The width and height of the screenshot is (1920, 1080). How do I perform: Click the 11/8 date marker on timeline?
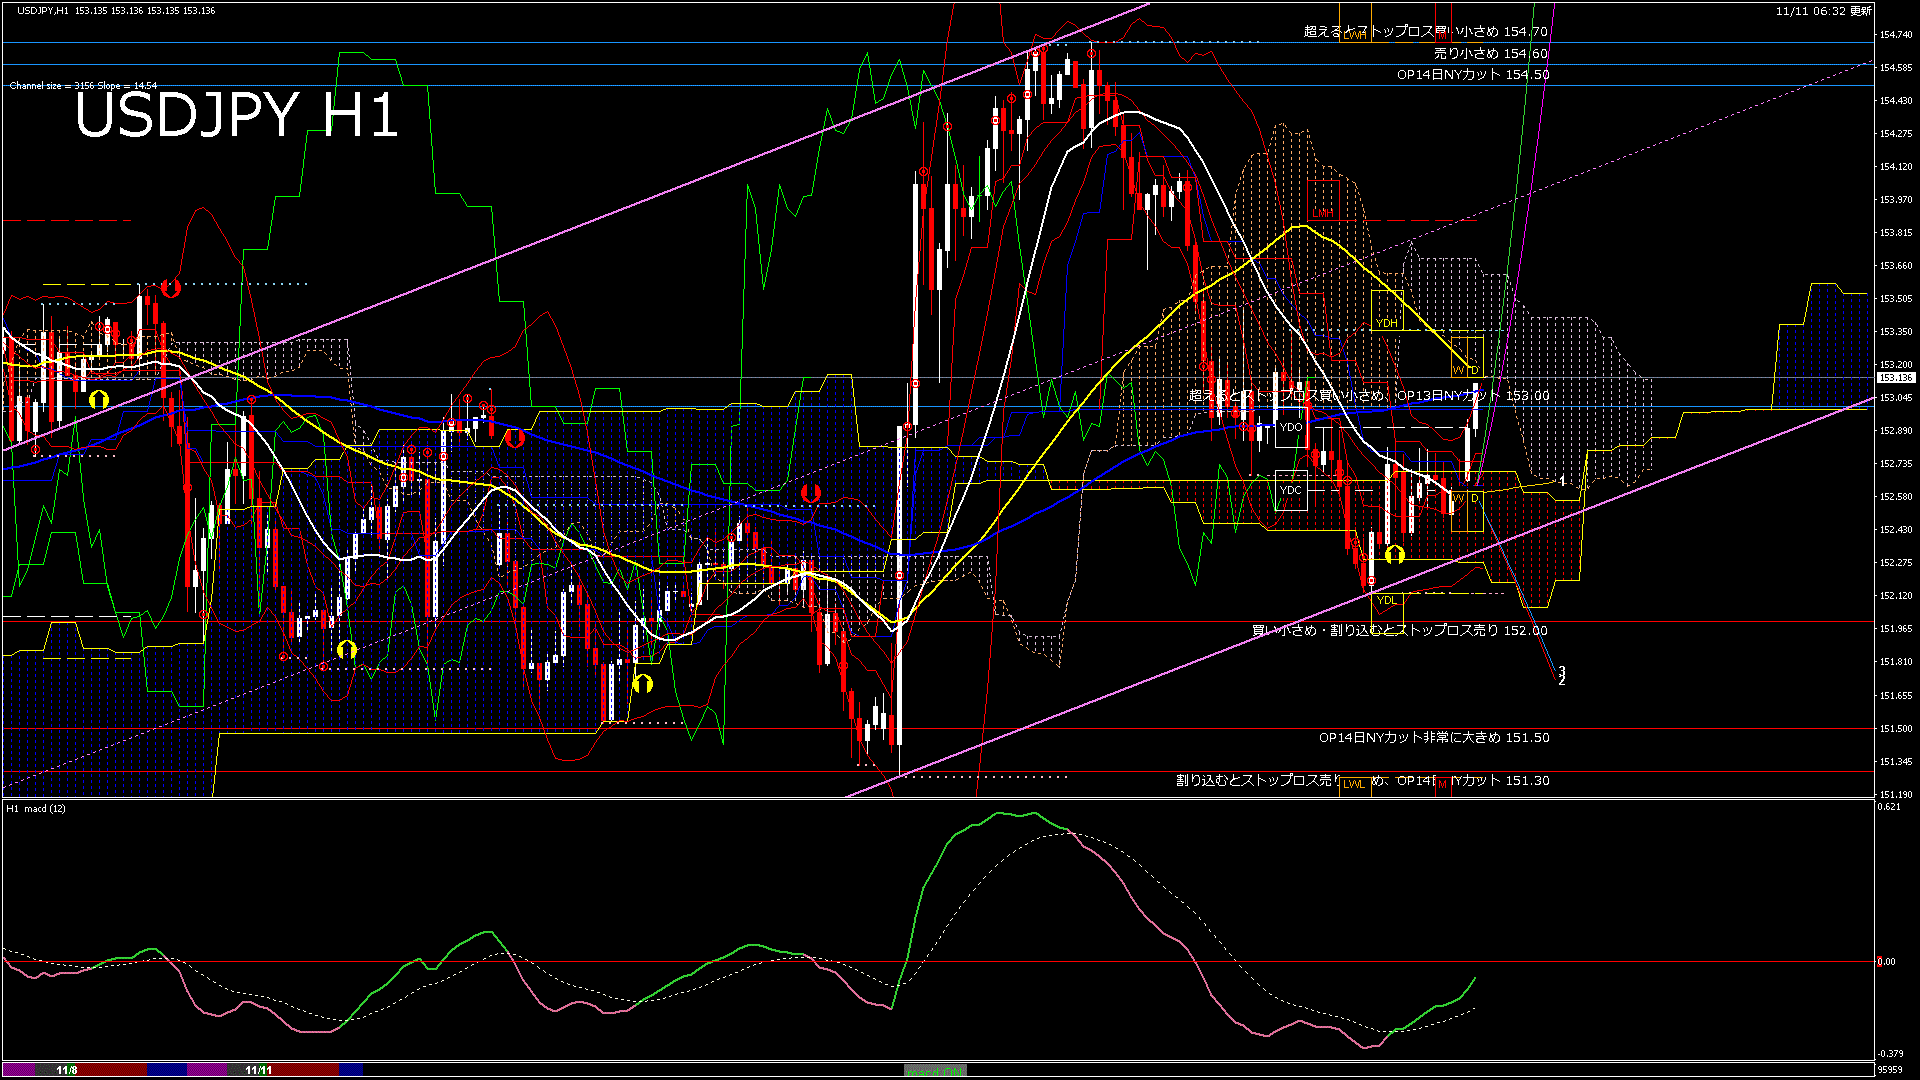(x=67, y=1070)
